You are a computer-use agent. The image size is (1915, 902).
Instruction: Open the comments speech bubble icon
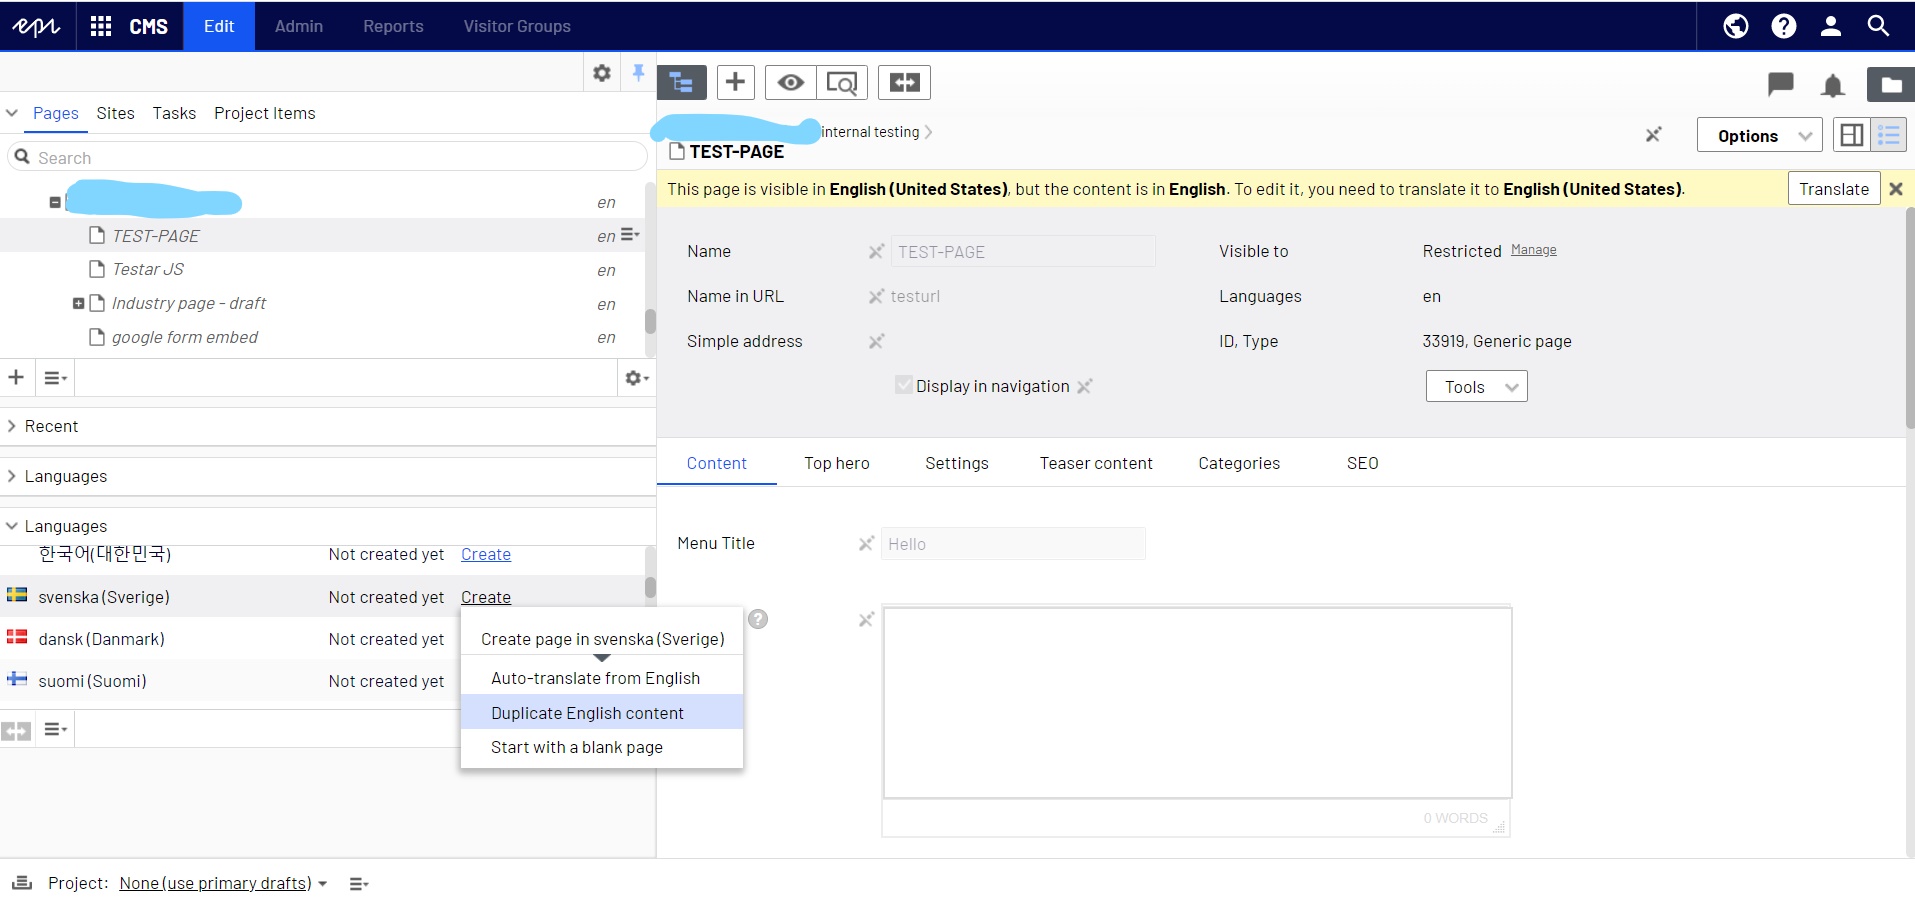(1780, 84)
